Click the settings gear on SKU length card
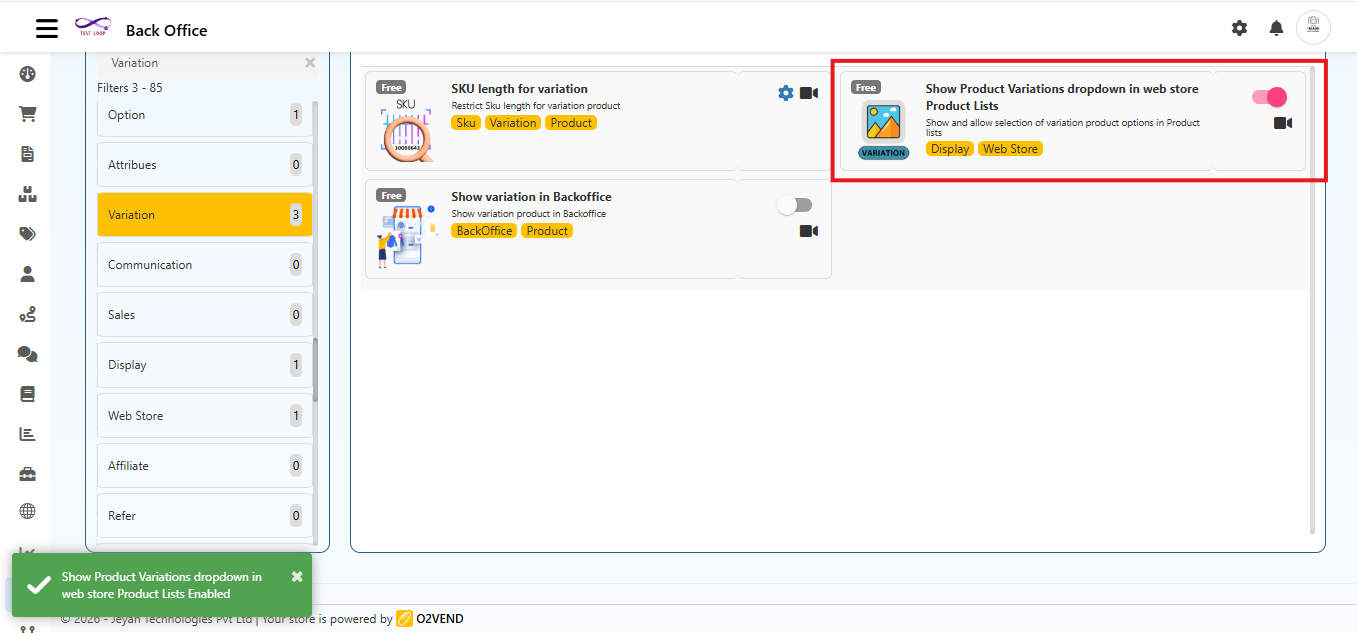 786,92
